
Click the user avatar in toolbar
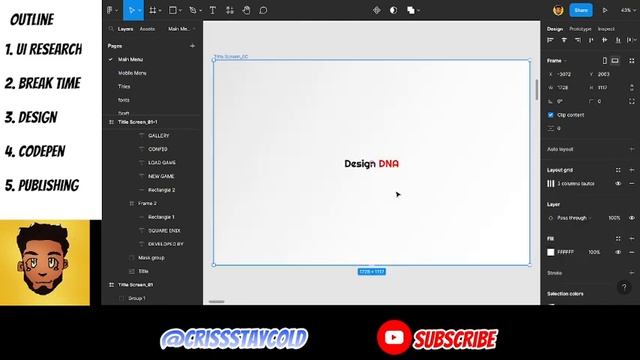coord(558,10)
